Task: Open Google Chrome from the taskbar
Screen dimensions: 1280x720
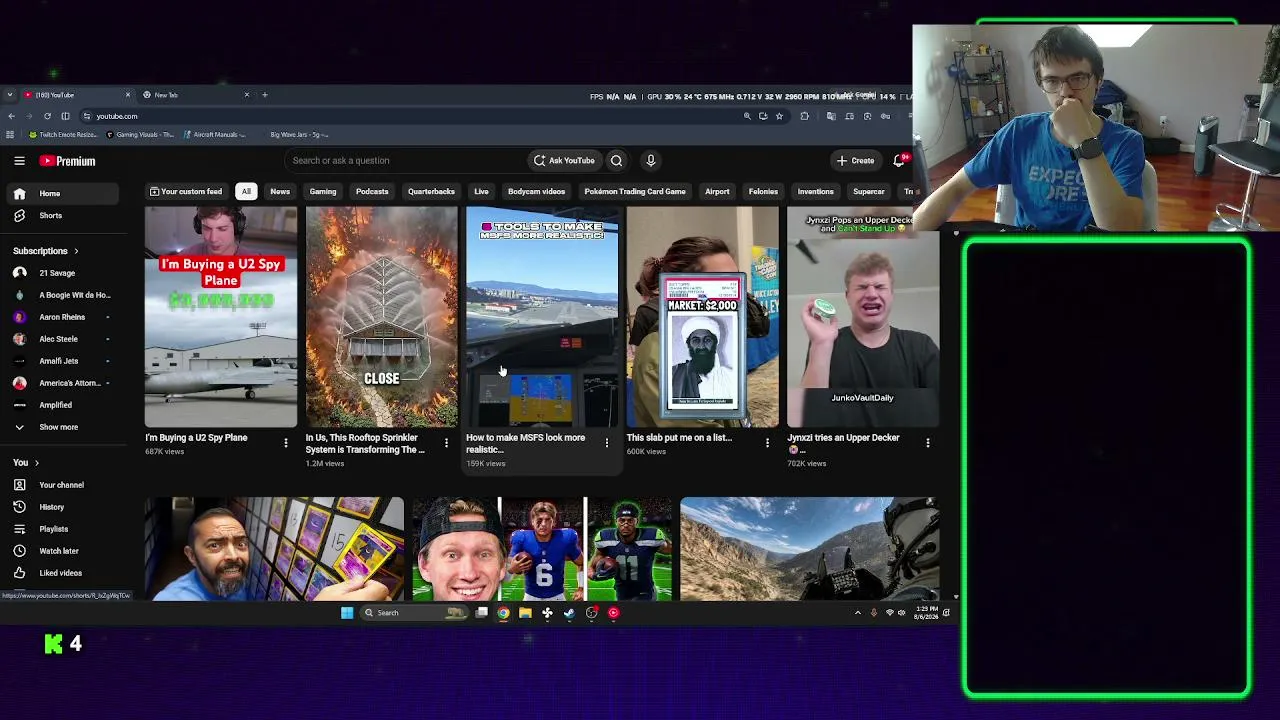Action: tap(503, 613)
